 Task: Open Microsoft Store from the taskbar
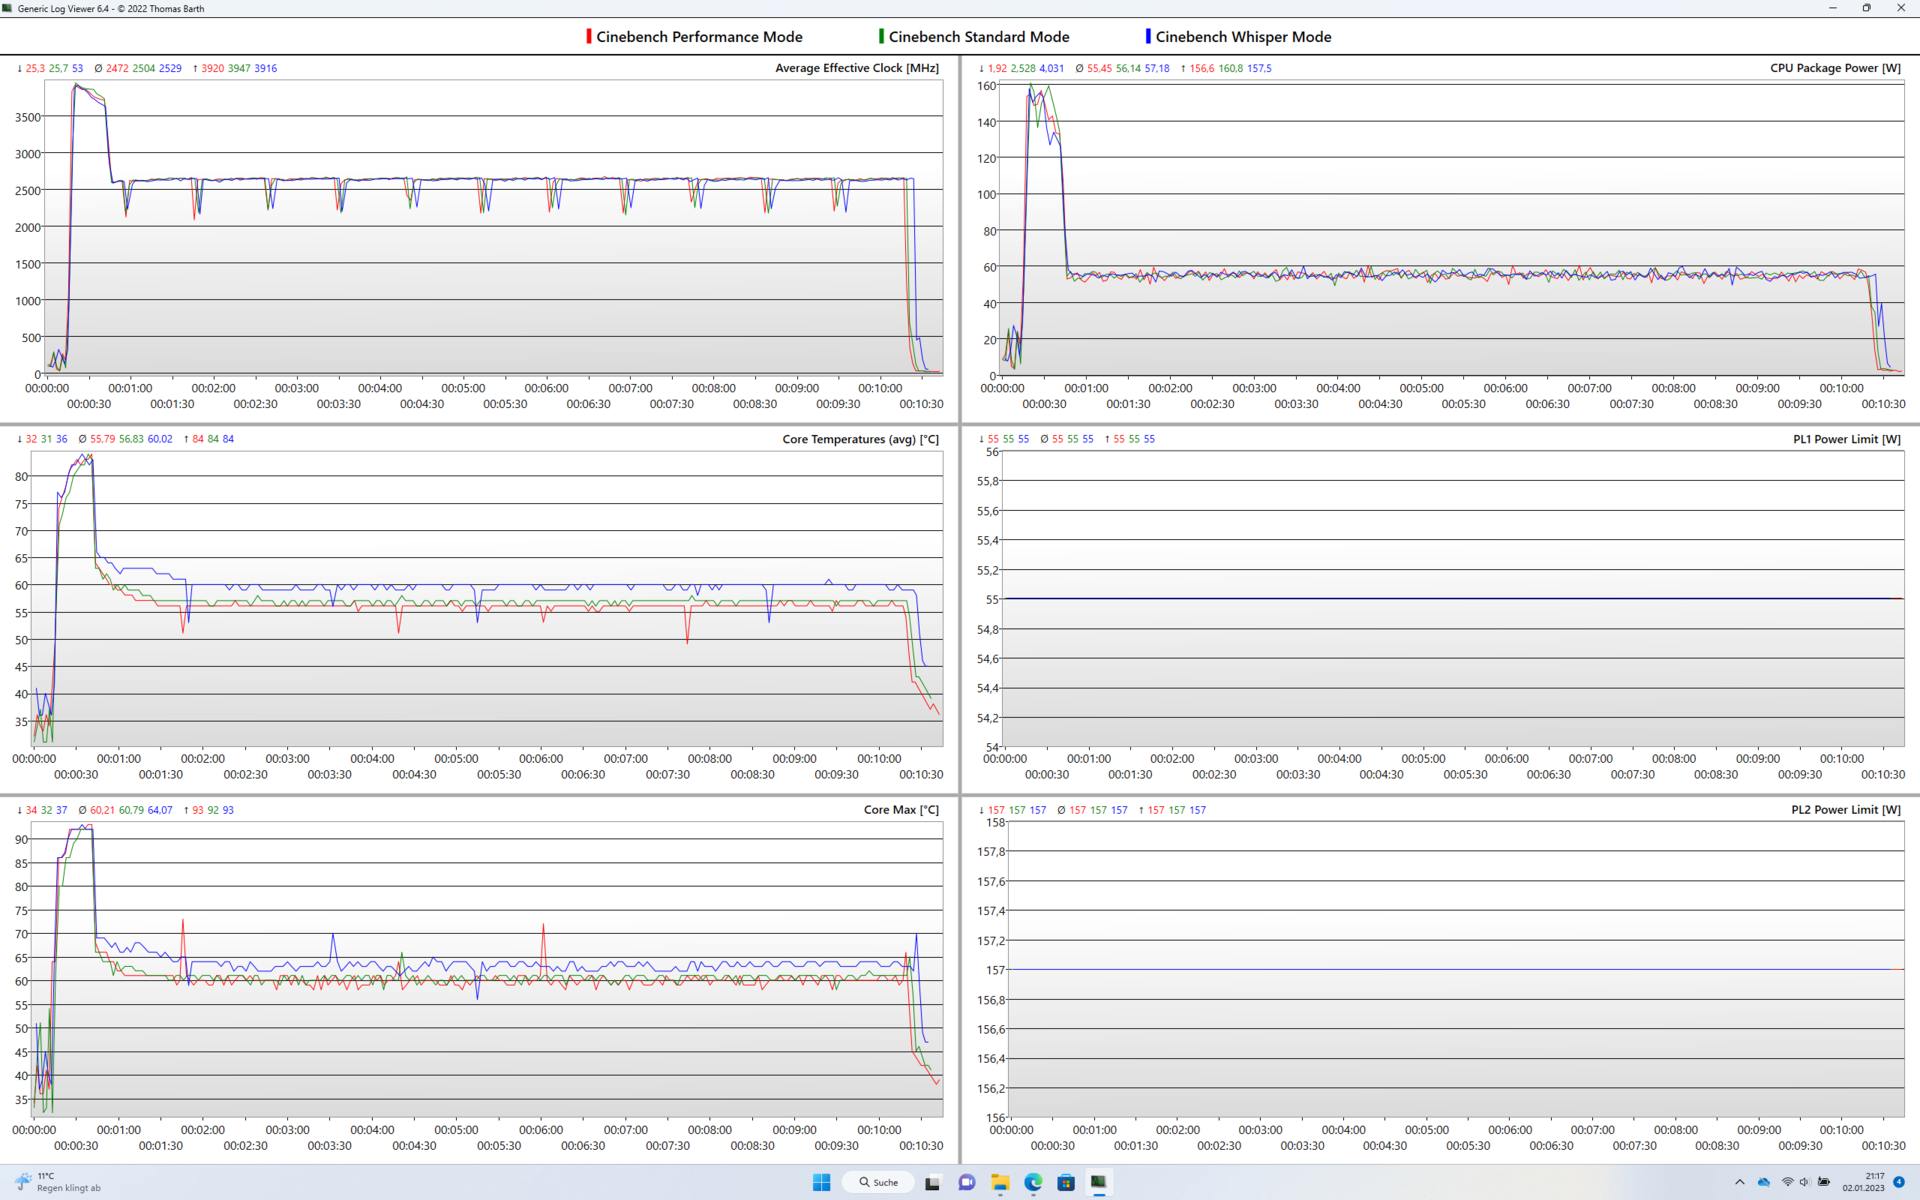click(1066, 1182)
